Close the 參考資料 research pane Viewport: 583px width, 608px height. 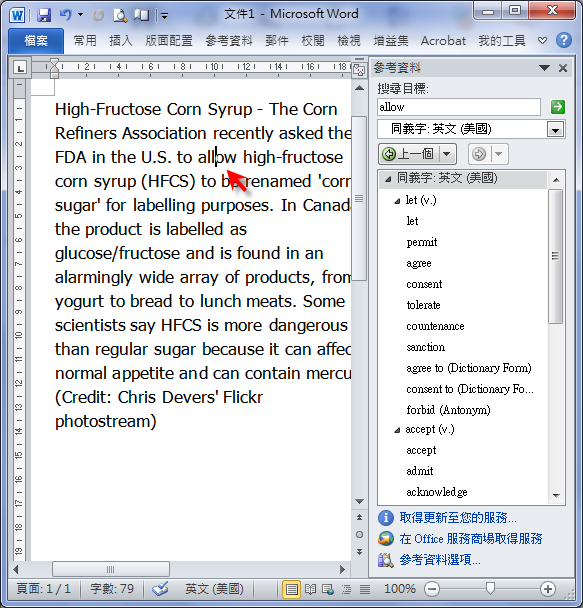coord(563,68)
